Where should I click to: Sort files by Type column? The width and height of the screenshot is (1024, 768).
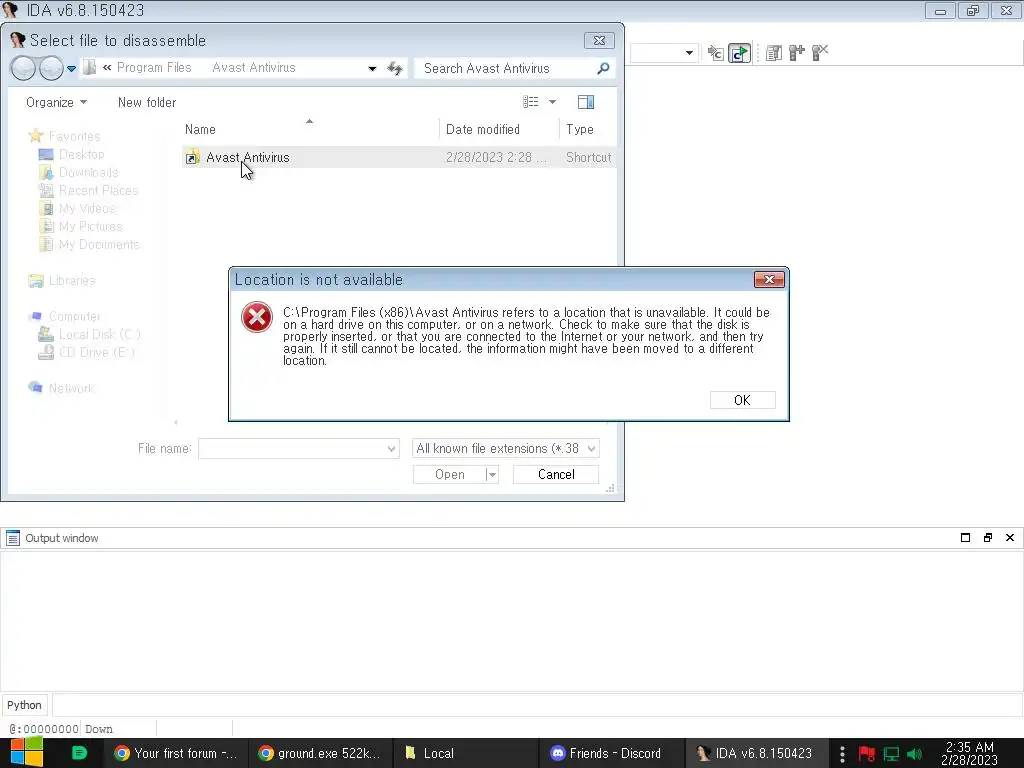580,129
